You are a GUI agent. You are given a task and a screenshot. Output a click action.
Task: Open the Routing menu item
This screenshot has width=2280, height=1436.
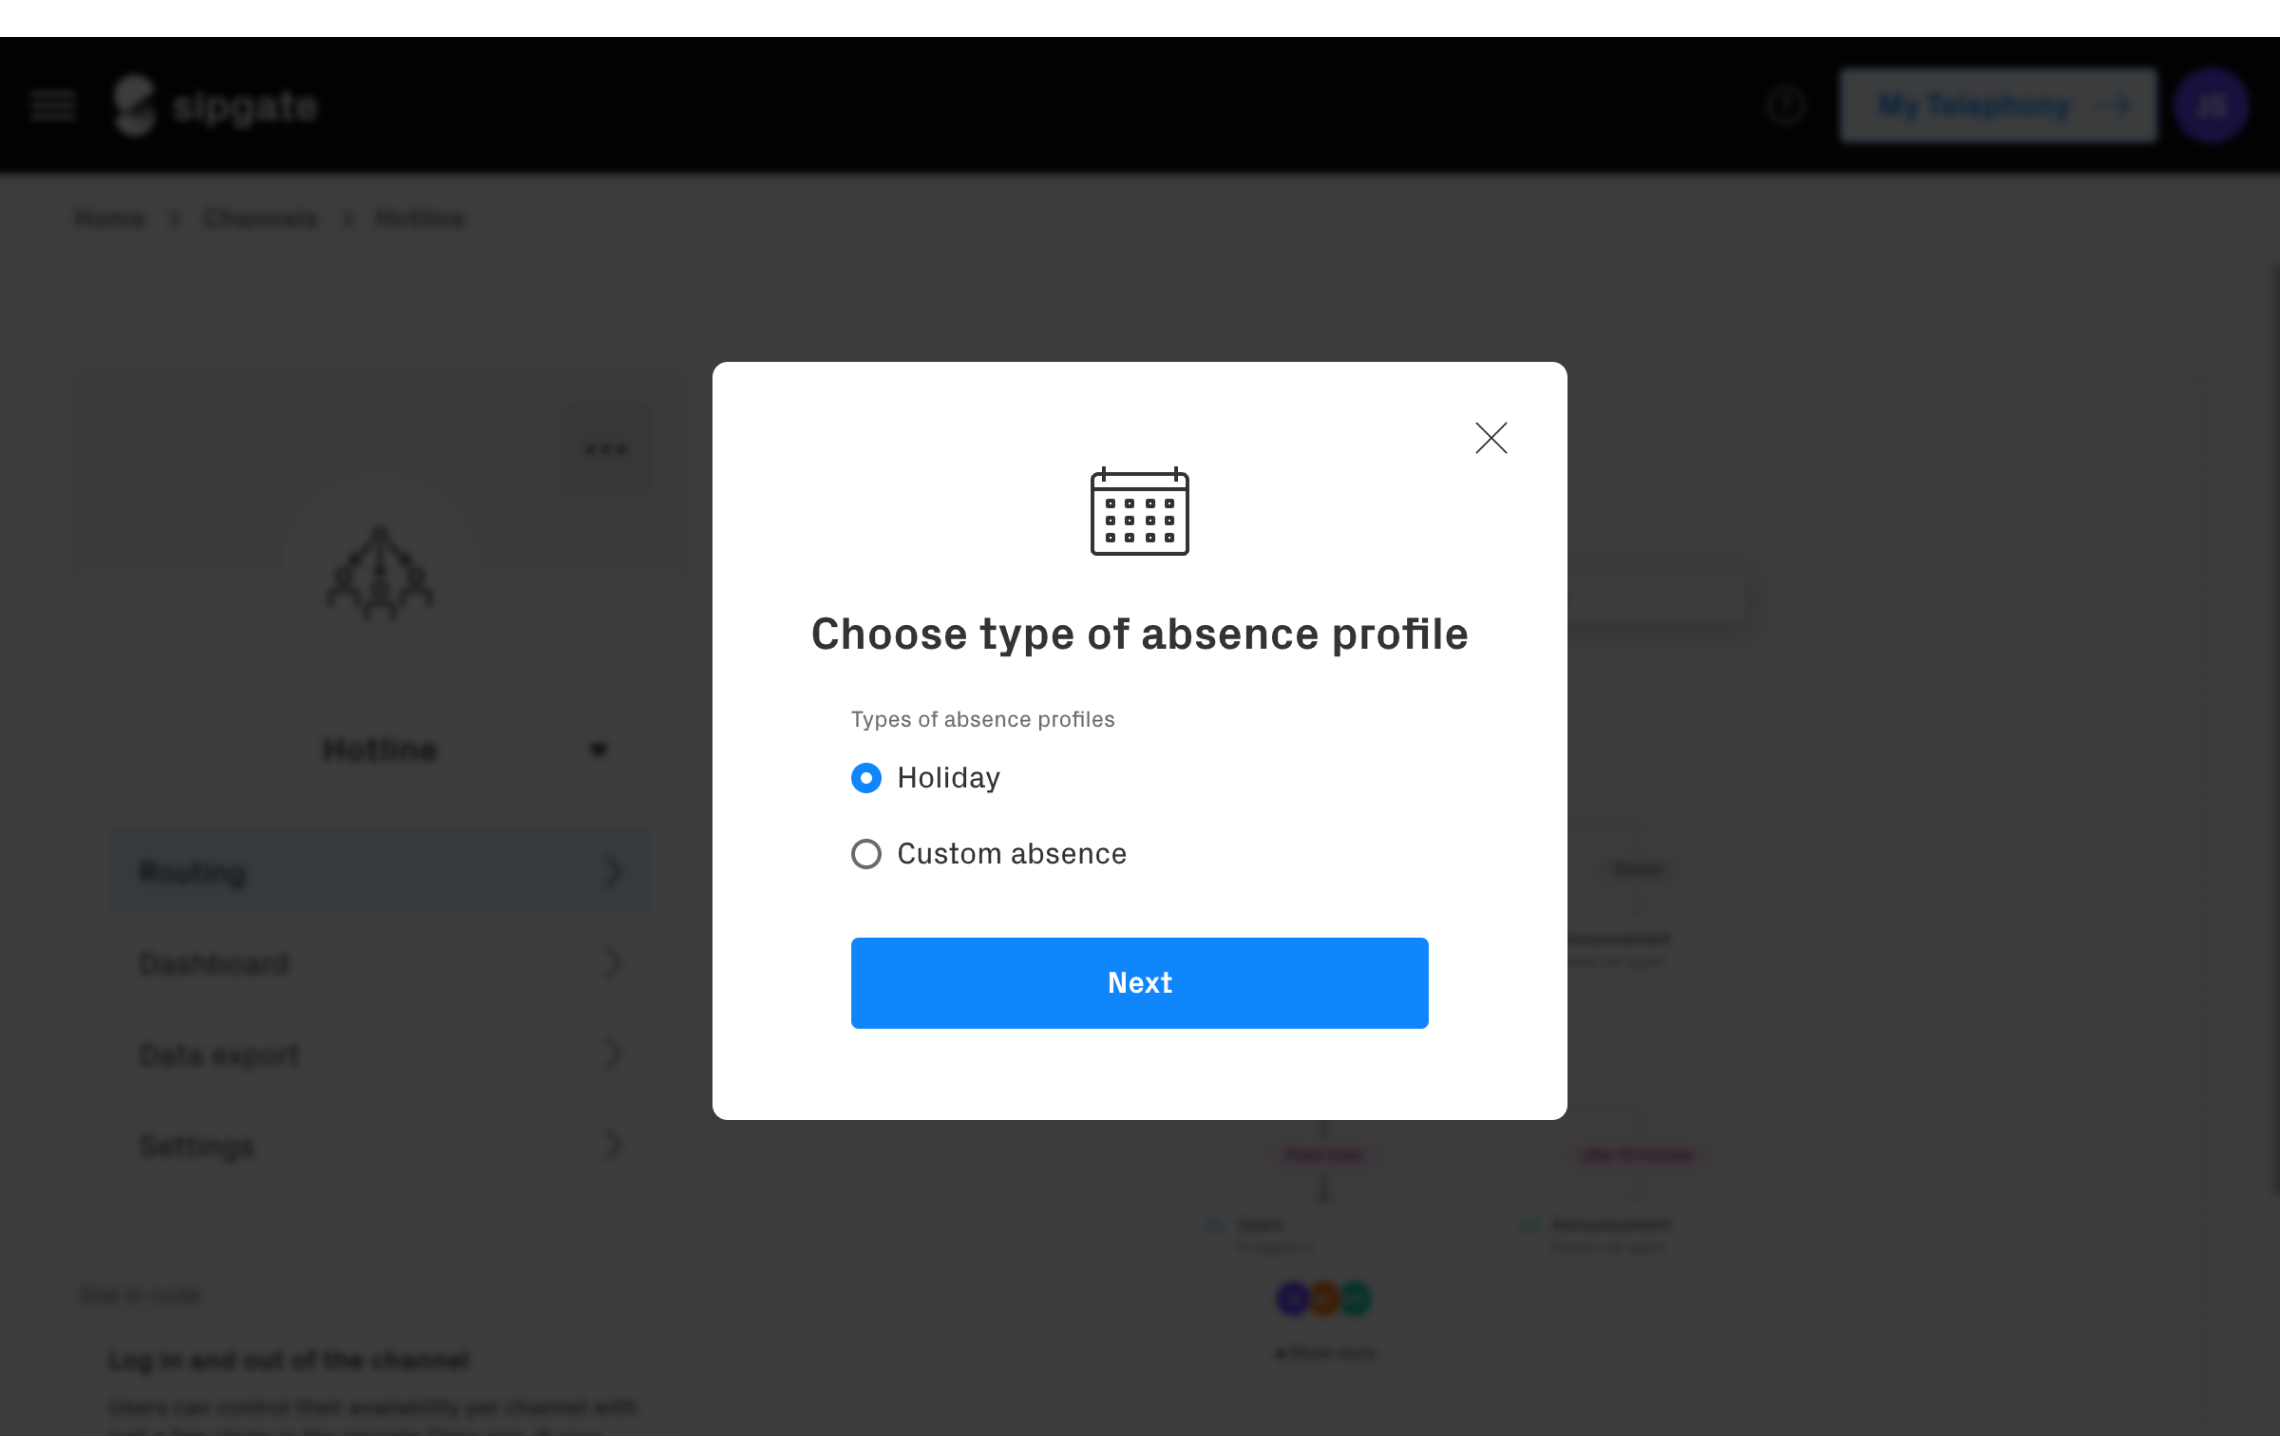tap(379, 871)
